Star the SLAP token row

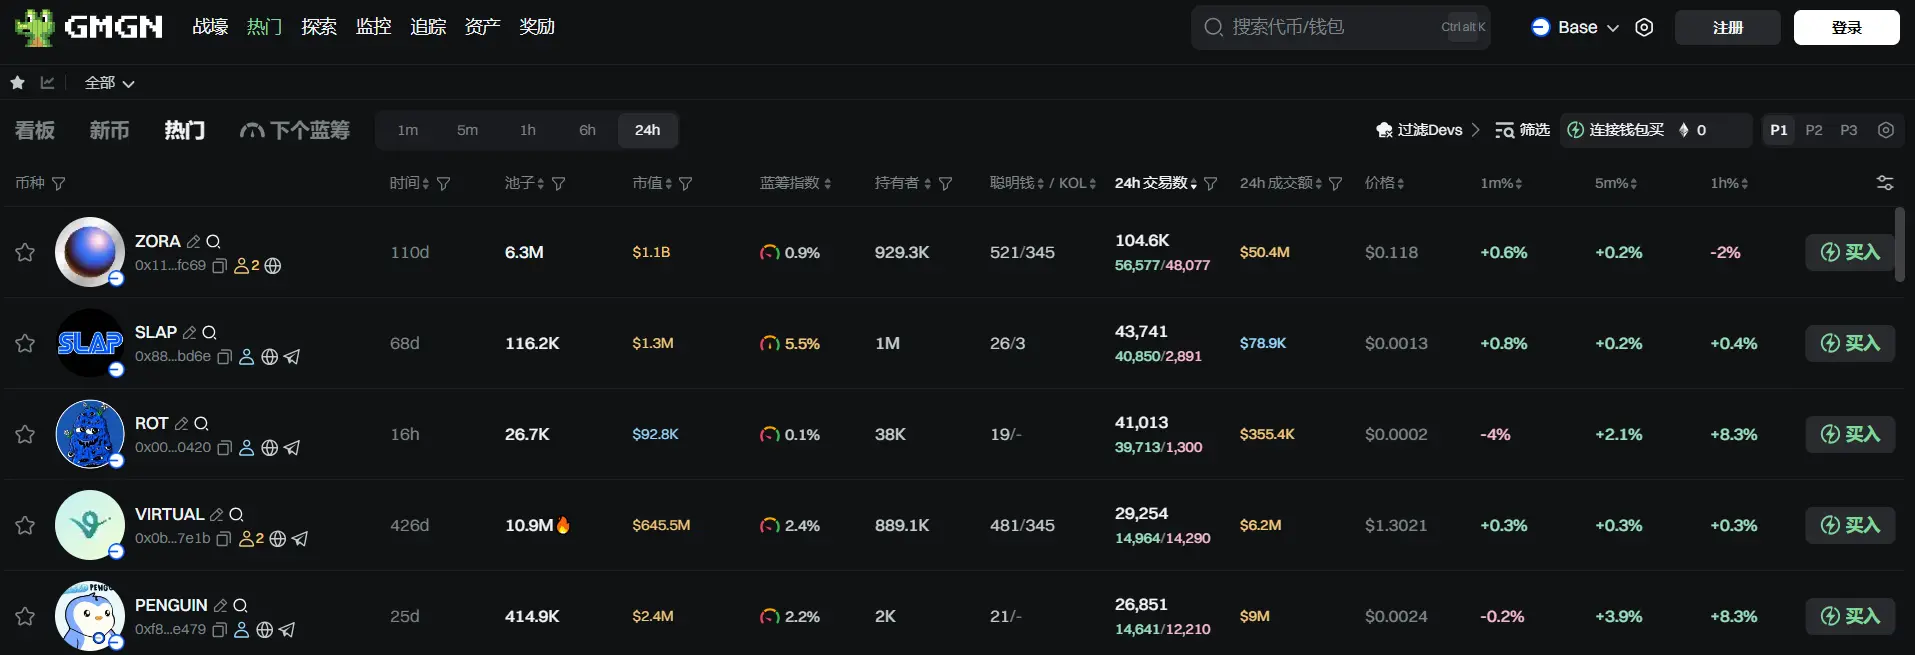coord(25,343)
